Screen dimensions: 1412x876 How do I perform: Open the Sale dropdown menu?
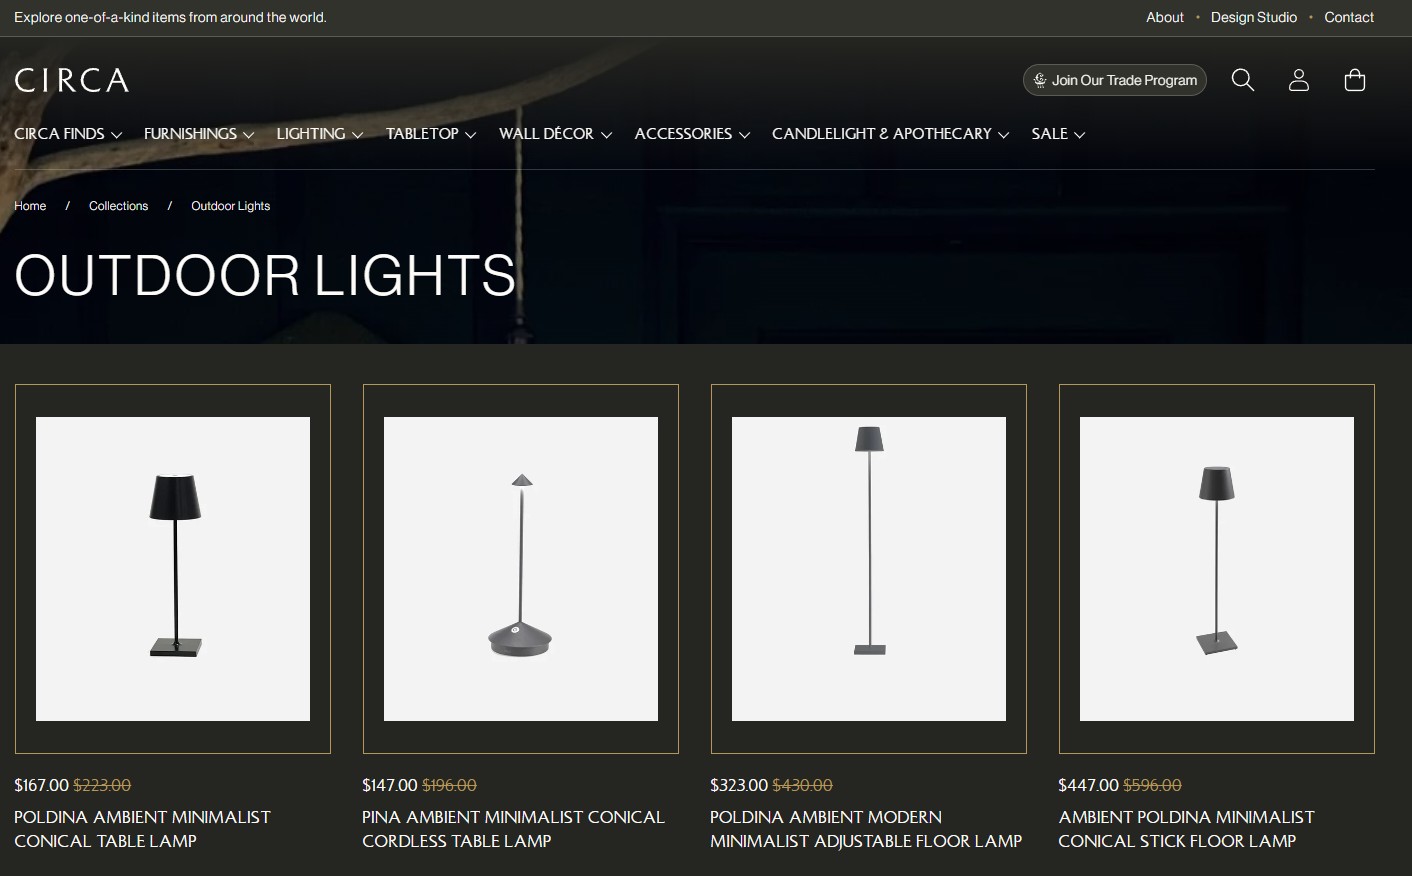pyautogui.click(x=1058, y=134)
